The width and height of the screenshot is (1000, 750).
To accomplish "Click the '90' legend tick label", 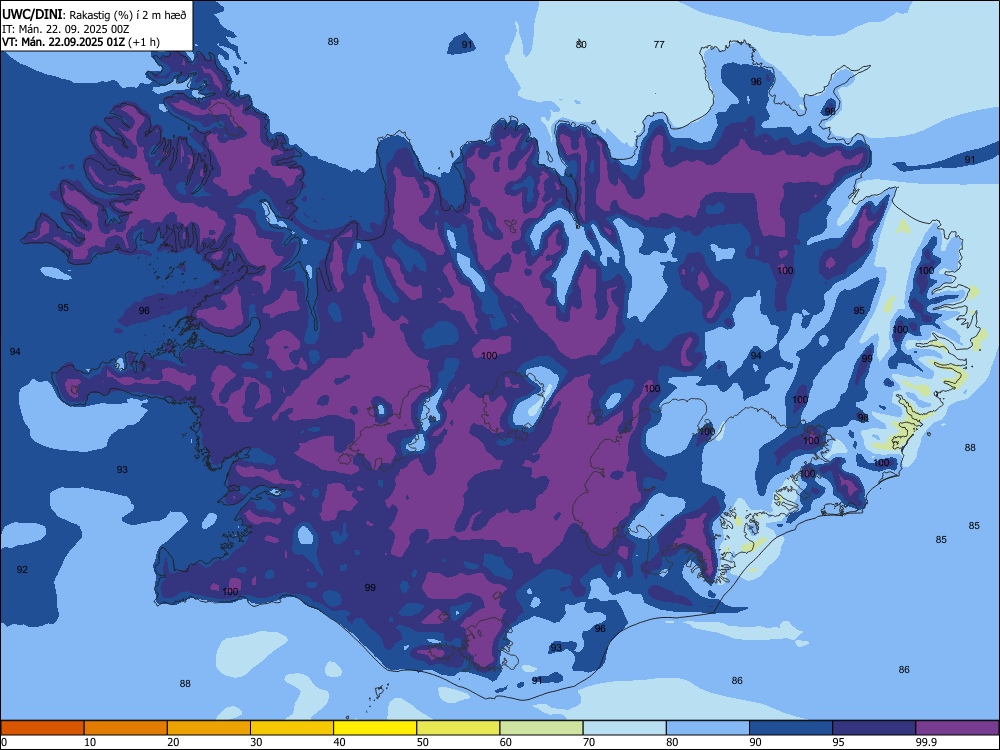I will pos(756,742).
